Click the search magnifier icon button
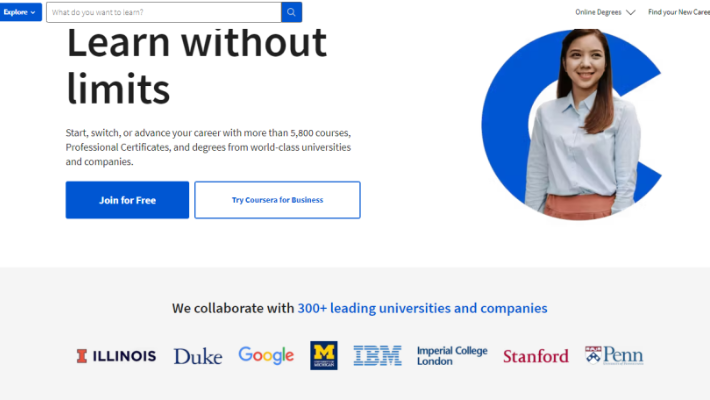This screenshot has height=400, width=710. 291,12
